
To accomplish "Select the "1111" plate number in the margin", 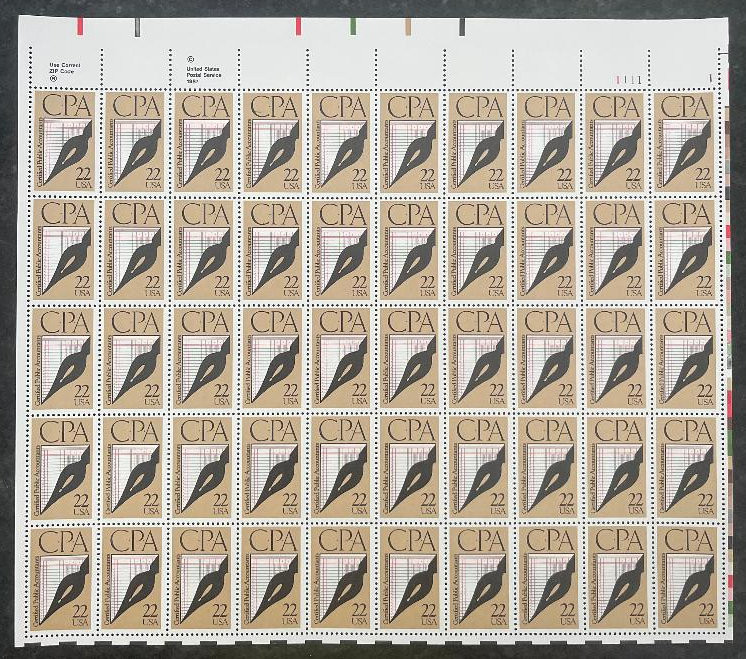I will 628,80.
